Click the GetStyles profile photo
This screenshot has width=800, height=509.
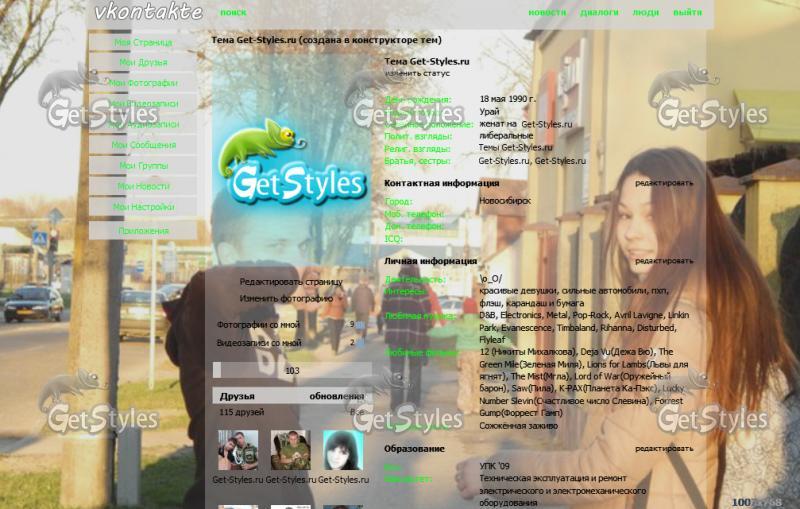(292, 161)
